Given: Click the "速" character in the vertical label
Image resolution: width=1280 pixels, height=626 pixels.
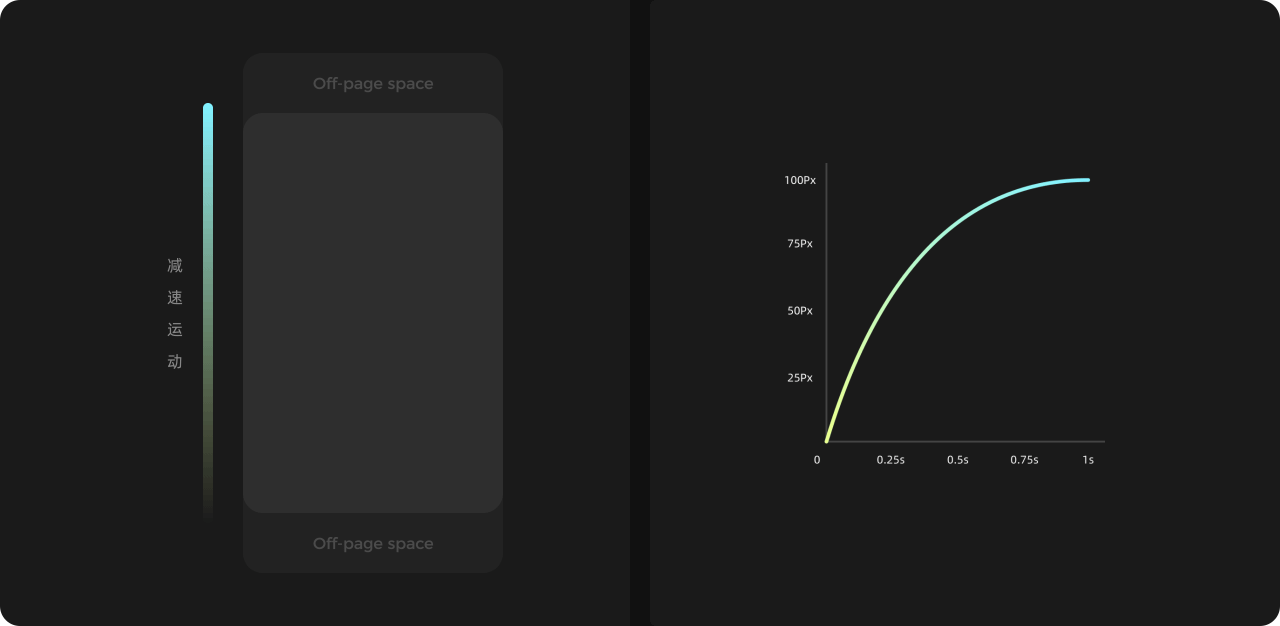Looking at the screenshot, I should pyautogui.click(x=175, y=298).
